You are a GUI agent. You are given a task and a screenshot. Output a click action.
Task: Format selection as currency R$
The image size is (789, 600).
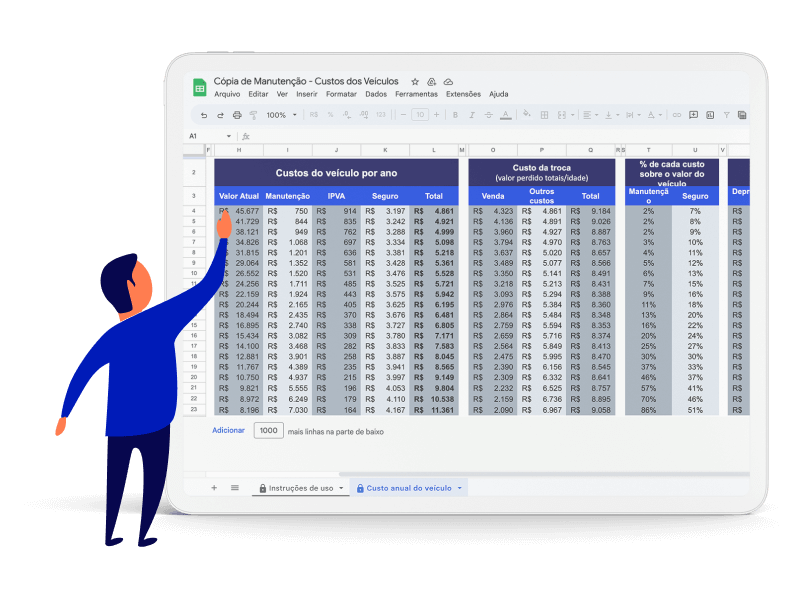pos(314,115)
